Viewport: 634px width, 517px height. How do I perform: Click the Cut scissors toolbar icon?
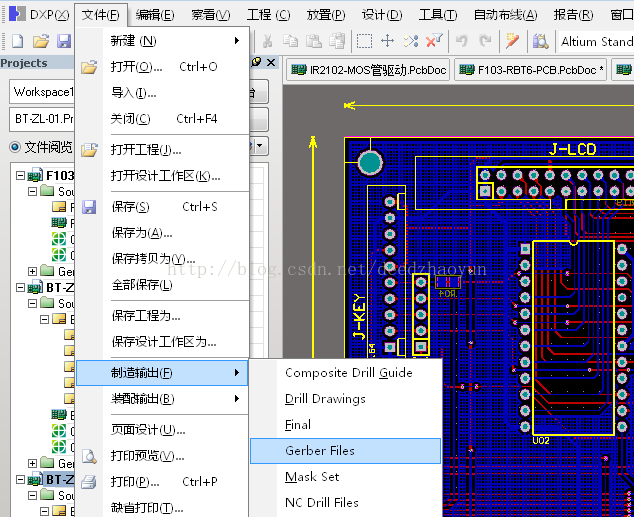click(267, 41)
